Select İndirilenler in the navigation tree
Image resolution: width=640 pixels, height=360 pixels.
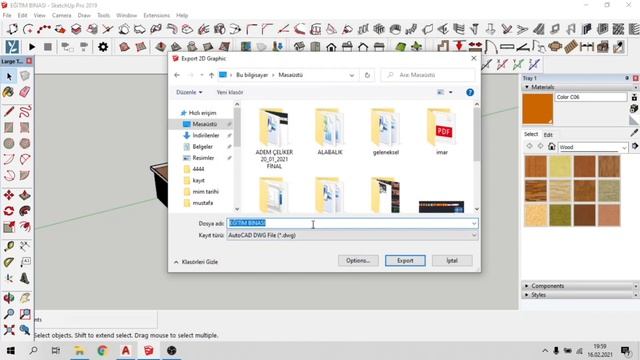206,135
